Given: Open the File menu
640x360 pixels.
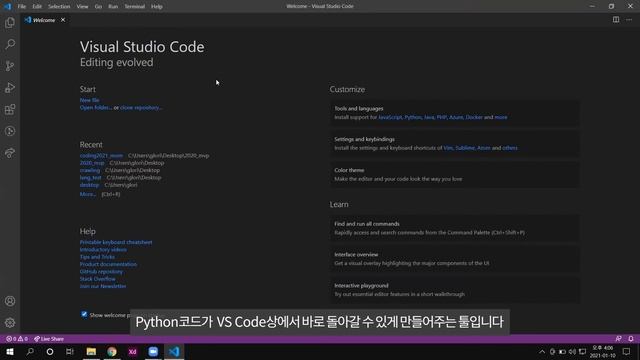Looking at the screenshot, I should pos(22,7).
